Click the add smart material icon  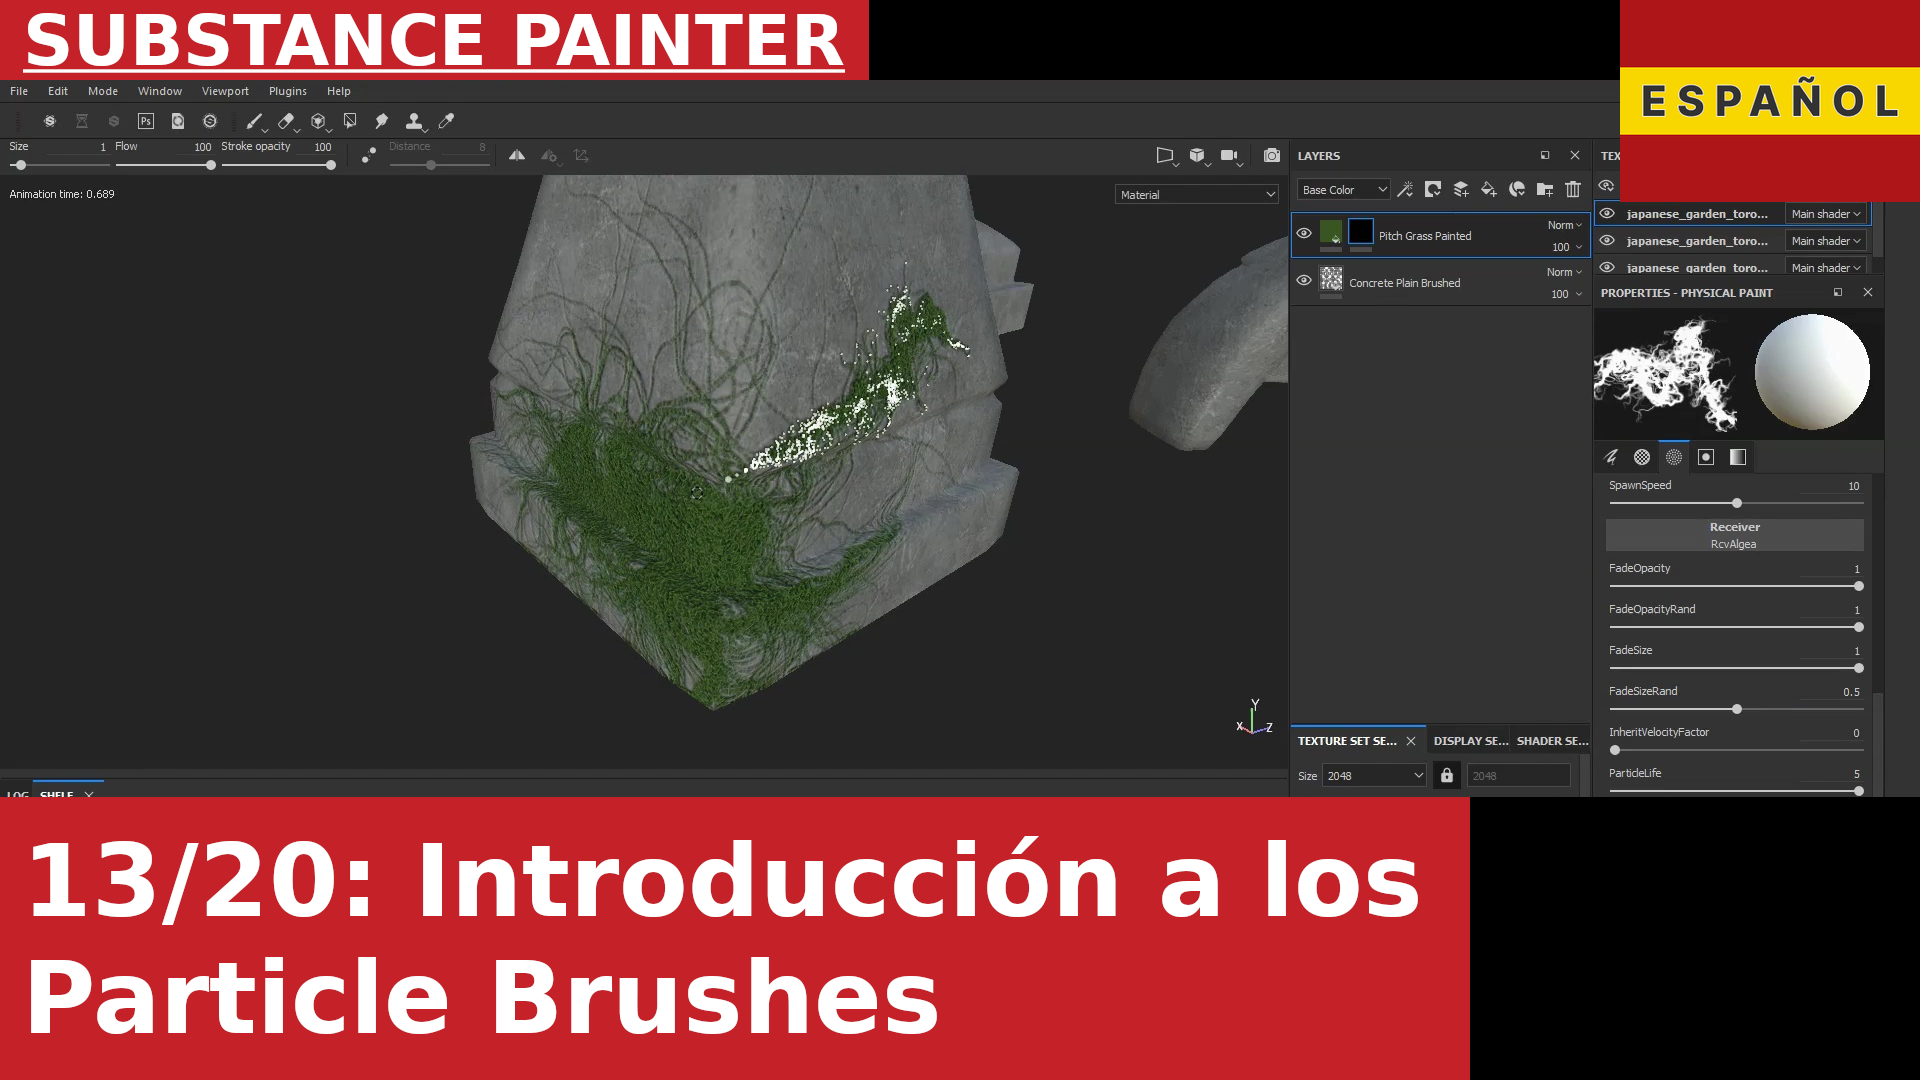[x=1517, y=189]
